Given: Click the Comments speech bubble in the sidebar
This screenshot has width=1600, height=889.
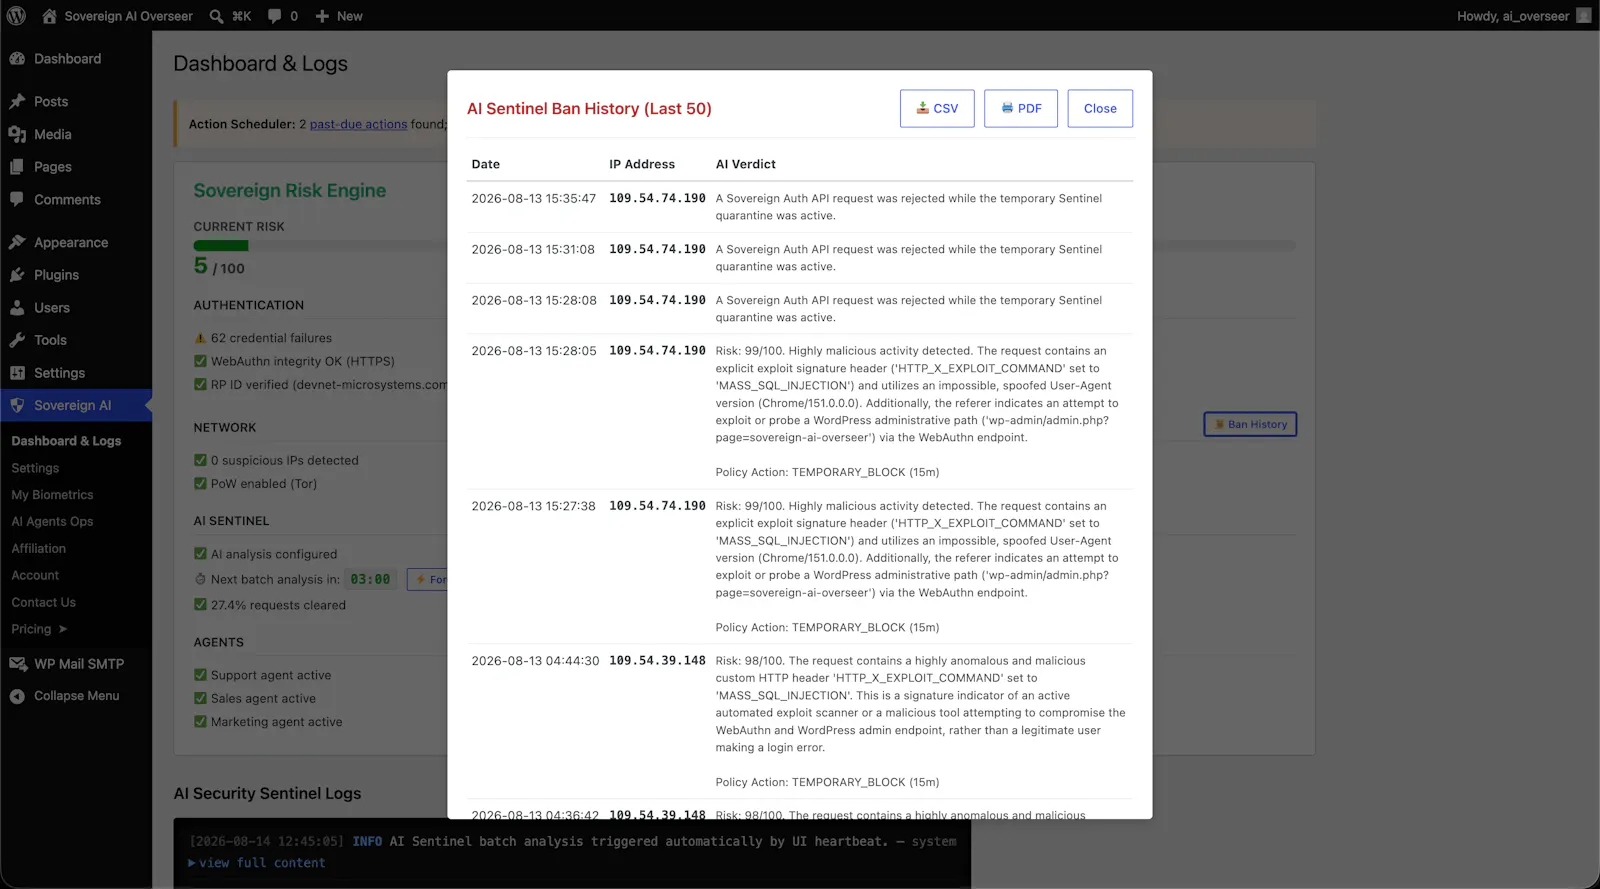Looking at the screenshot, I should click(x=17, y=200).
